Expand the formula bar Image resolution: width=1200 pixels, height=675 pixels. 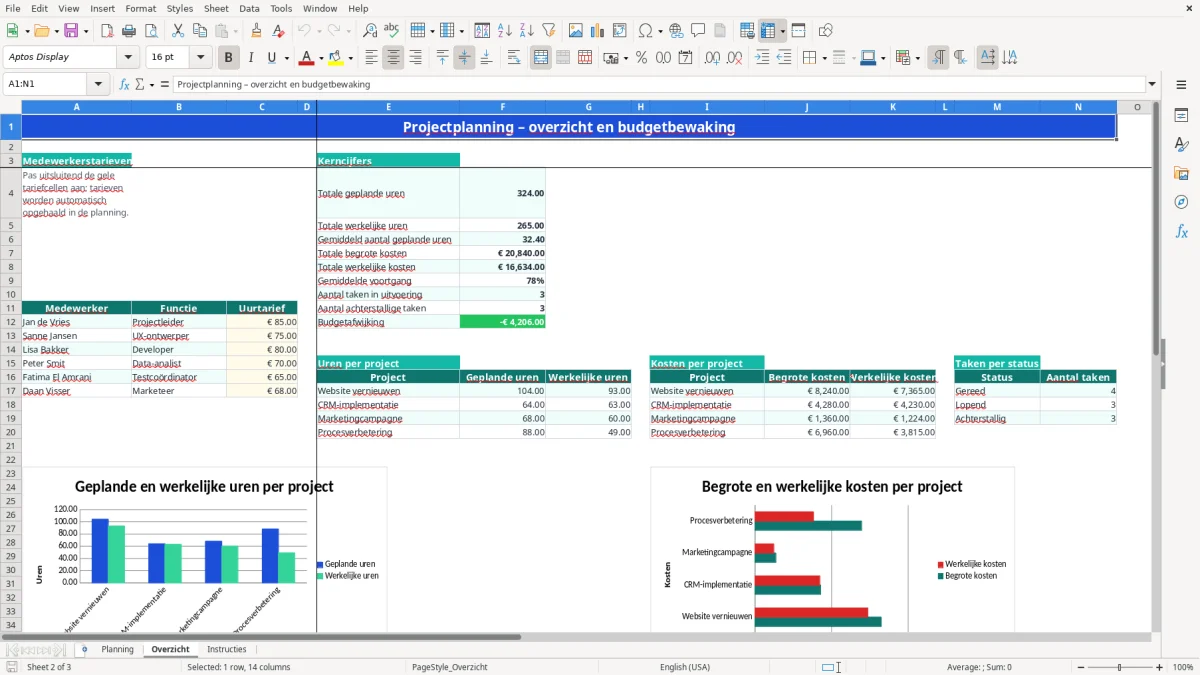(x=1153, y=84)
